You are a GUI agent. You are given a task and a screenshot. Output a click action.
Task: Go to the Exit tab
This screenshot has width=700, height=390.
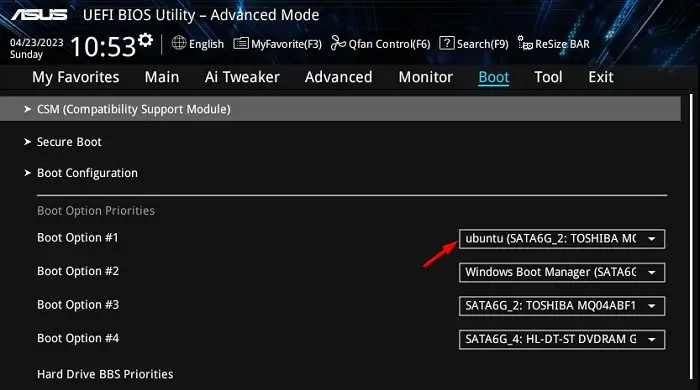[x=600, y=77]
